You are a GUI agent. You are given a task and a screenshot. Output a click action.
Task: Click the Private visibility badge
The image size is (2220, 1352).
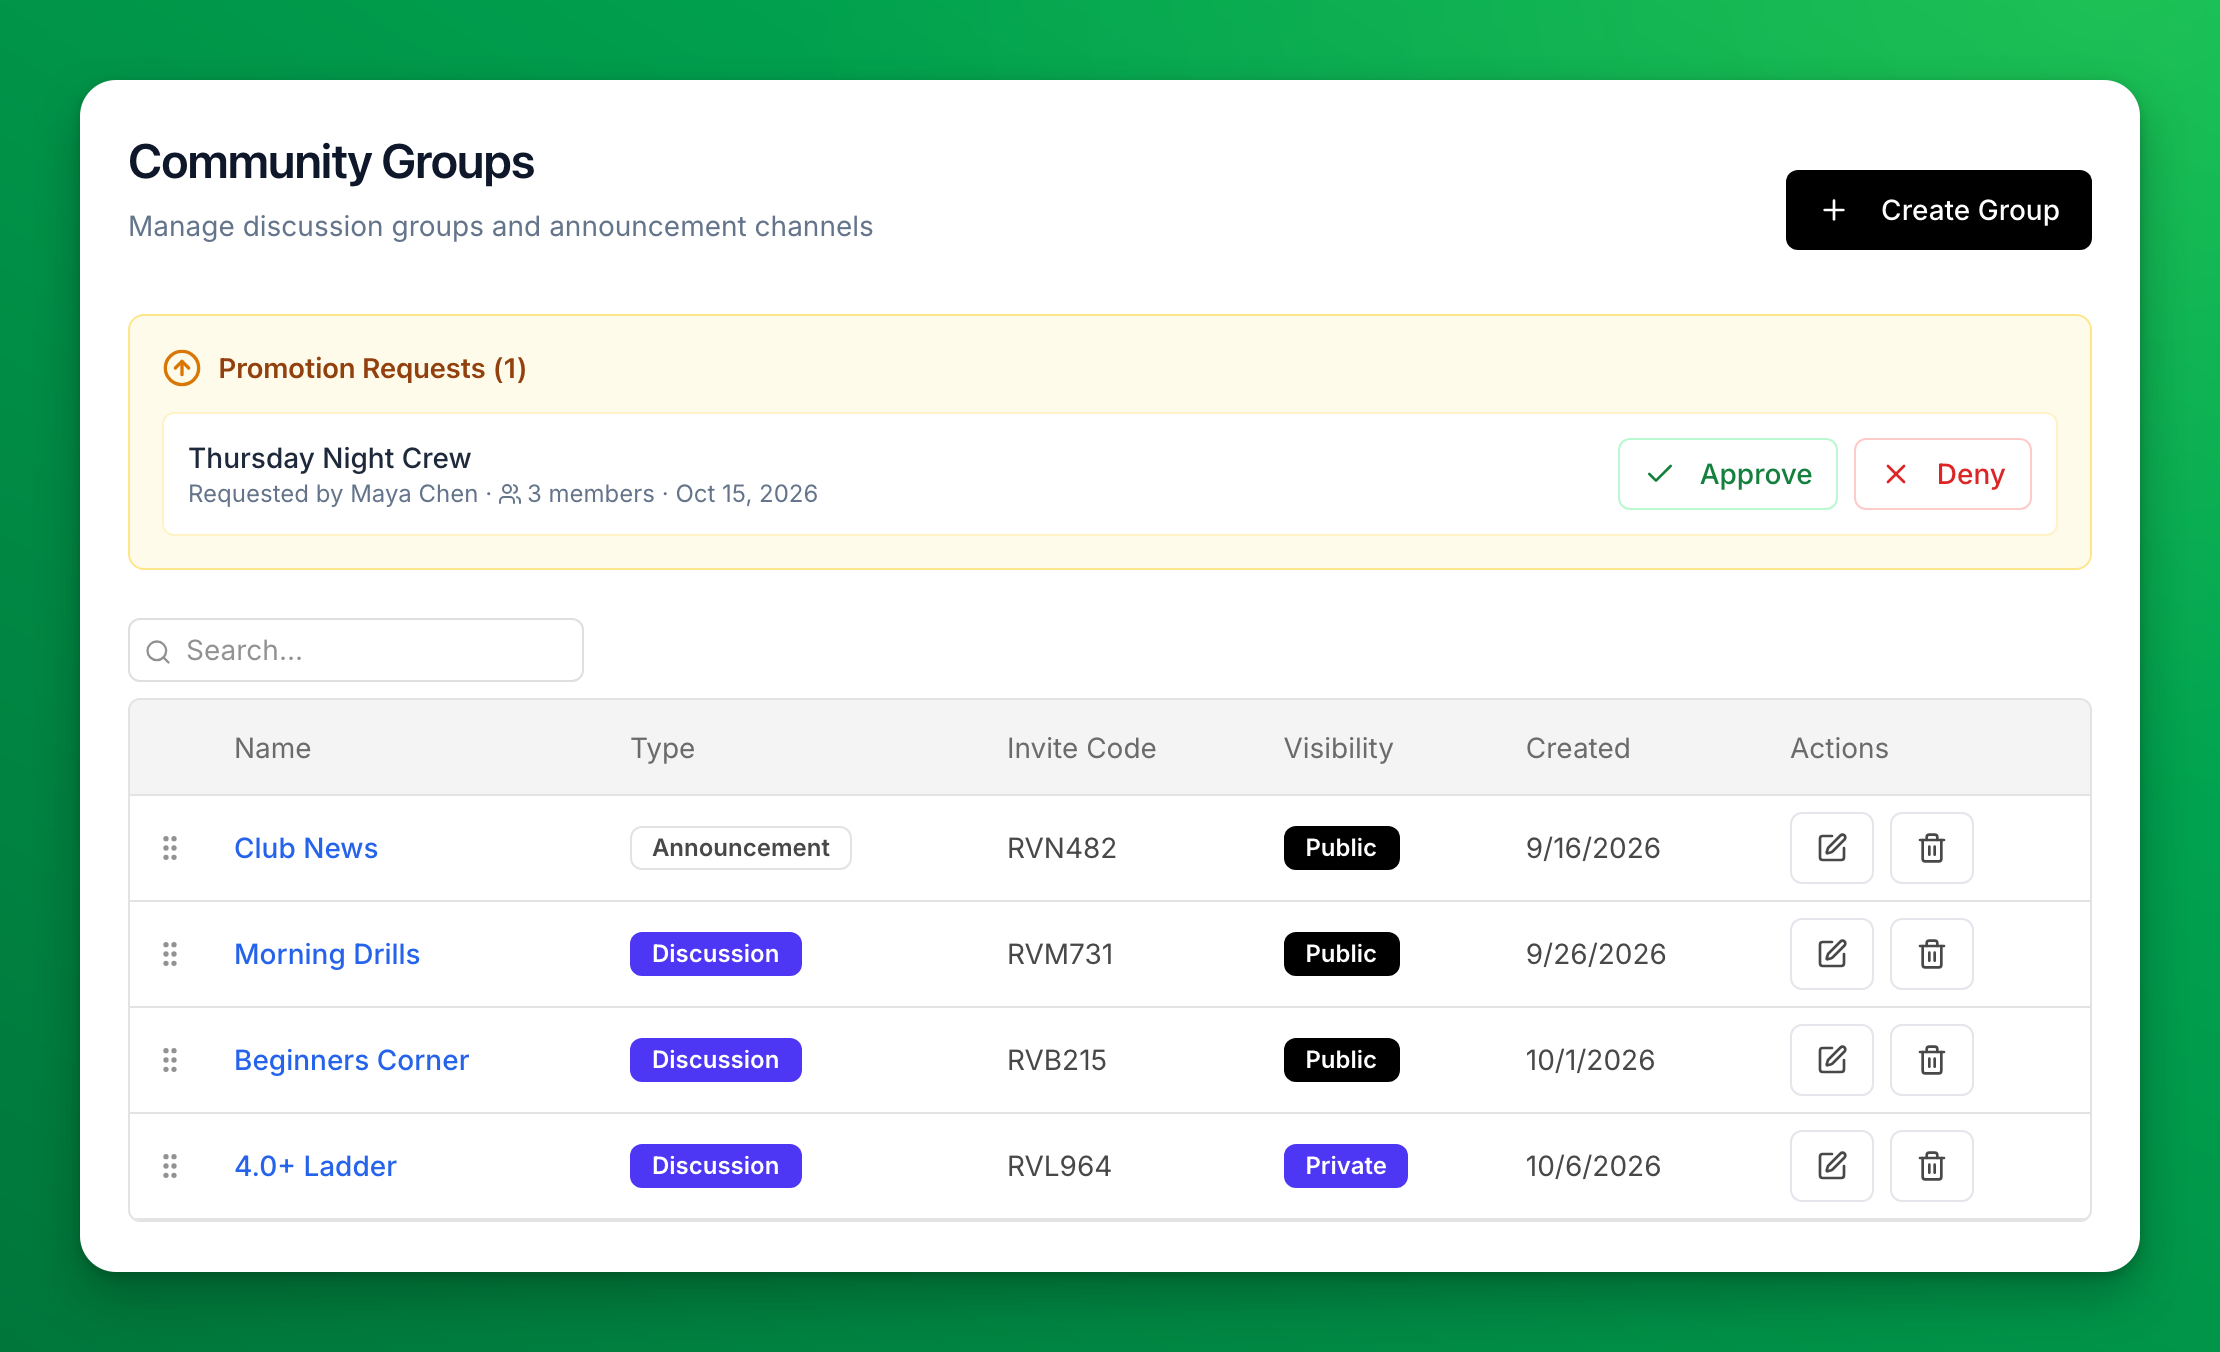pyautogui.click(x=1346, y=1166)
